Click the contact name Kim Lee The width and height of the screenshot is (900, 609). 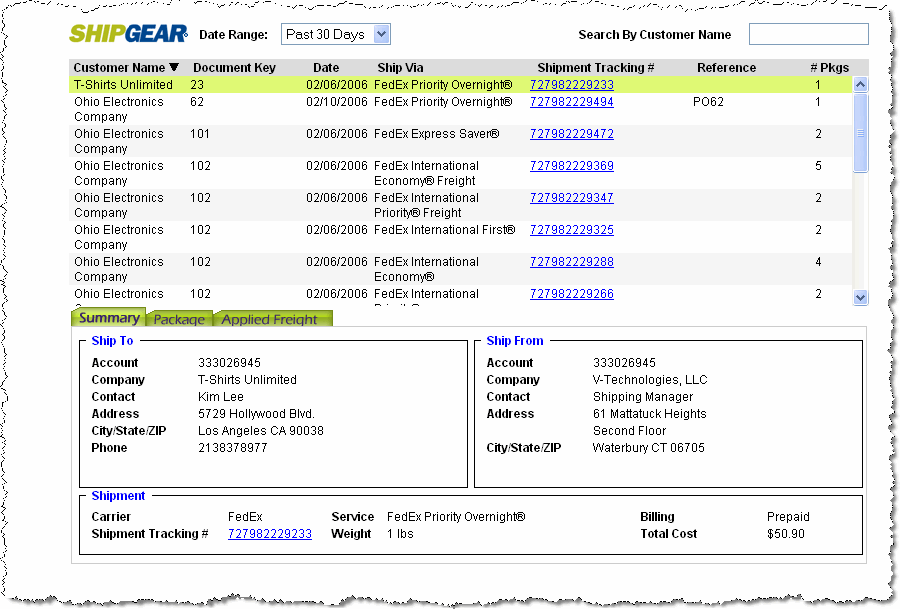(221, 397)
